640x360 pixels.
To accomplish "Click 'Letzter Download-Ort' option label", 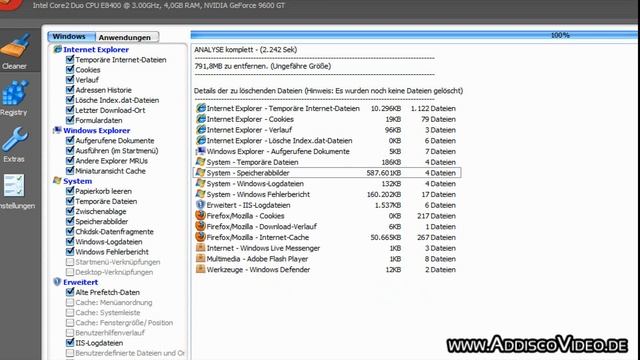I will pos(110,110).
